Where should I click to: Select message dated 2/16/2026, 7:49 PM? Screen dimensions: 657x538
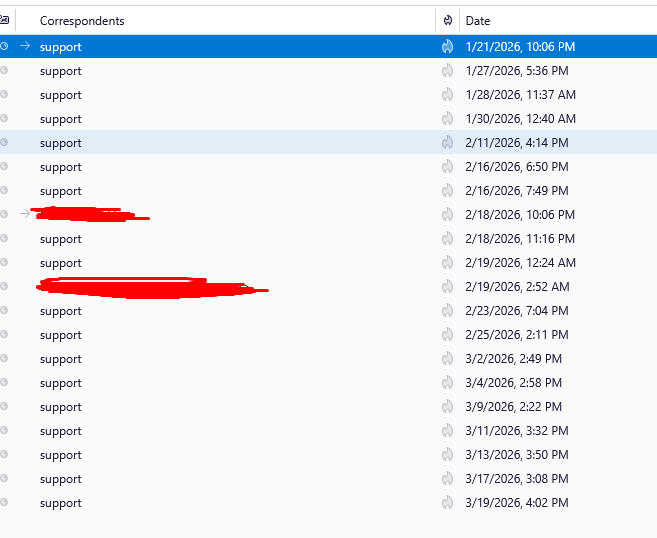point(328,191)
